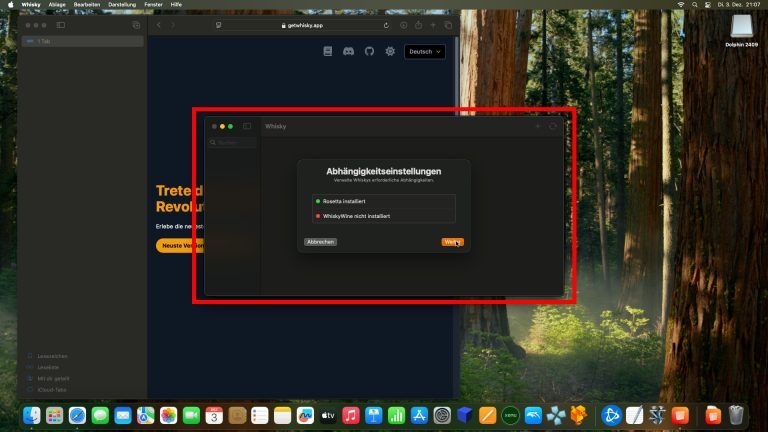Open Photos from the Dock

[168, 415]
